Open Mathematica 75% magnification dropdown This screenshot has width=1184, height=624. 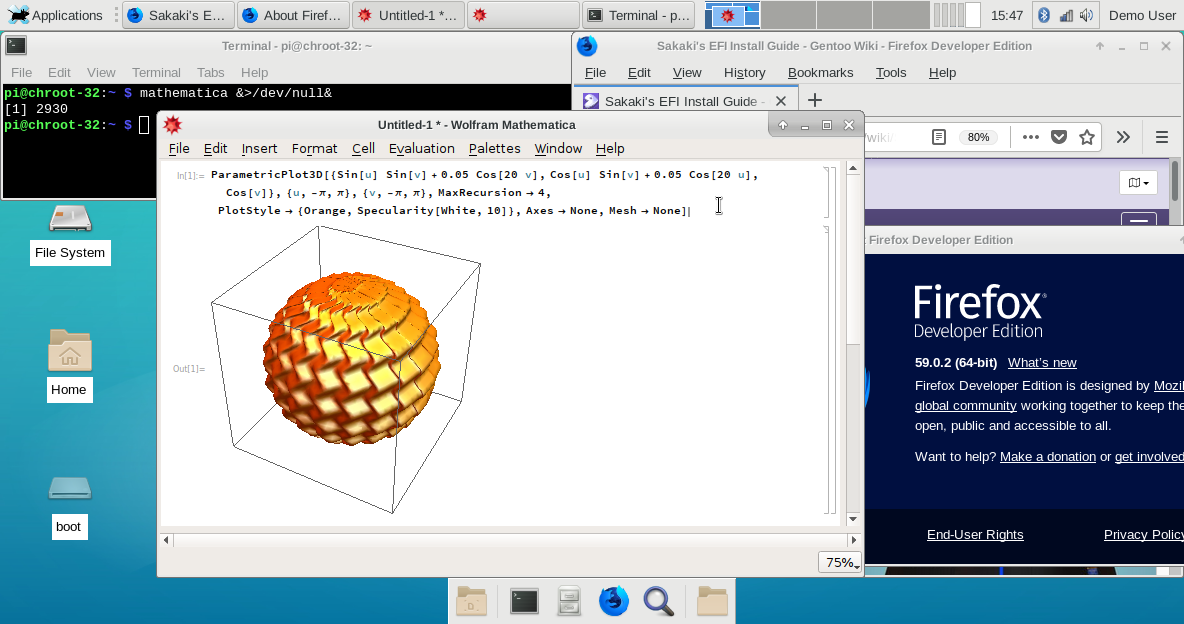[840, 562]
